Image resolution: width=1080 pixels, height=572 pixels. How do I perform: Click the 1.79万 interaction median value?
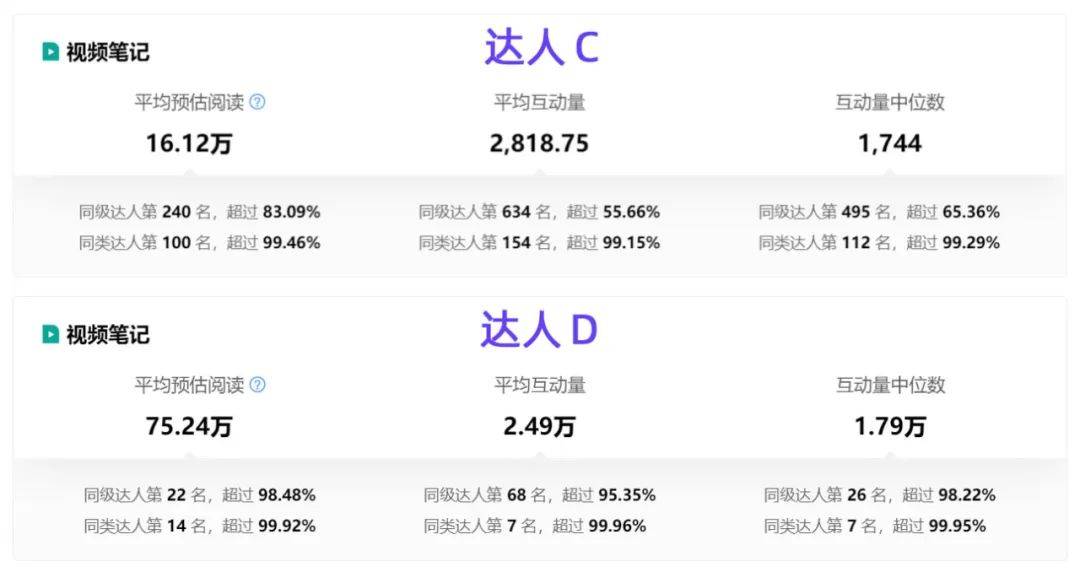[x=889, y=426]
